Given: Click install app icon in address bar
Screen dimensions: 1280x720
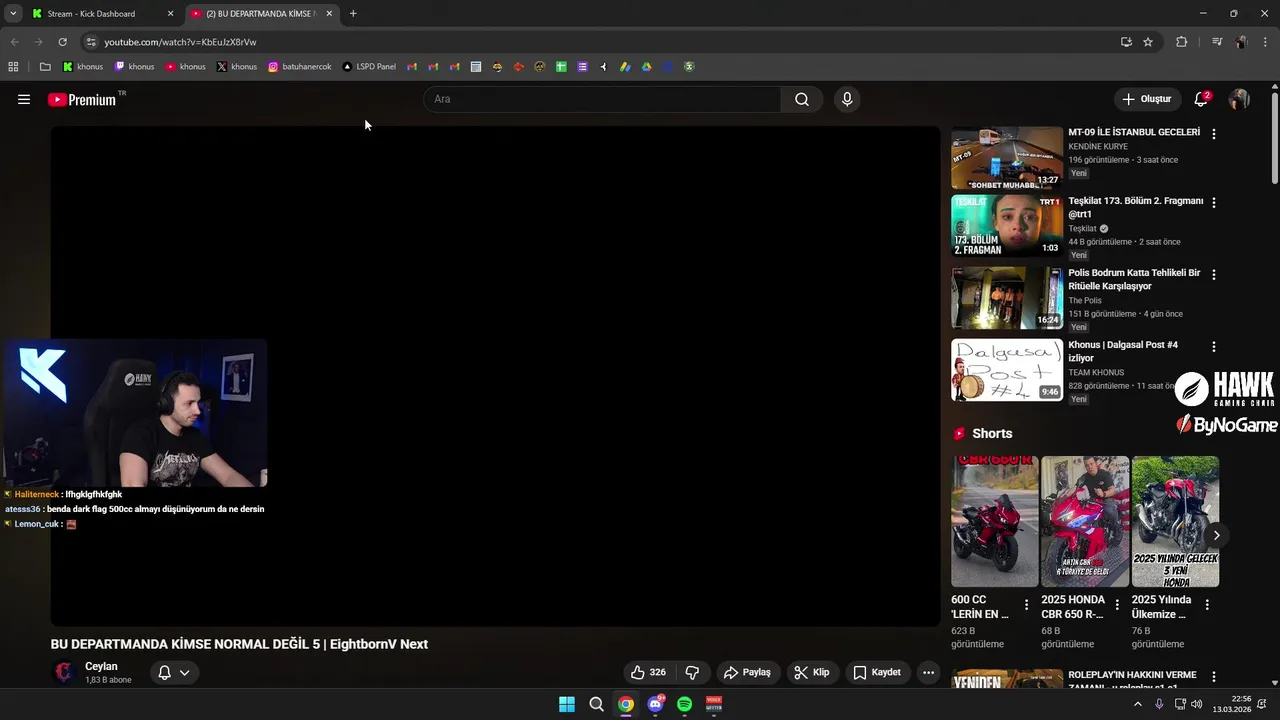Looking at the screenshot, I should (1126, 42).
